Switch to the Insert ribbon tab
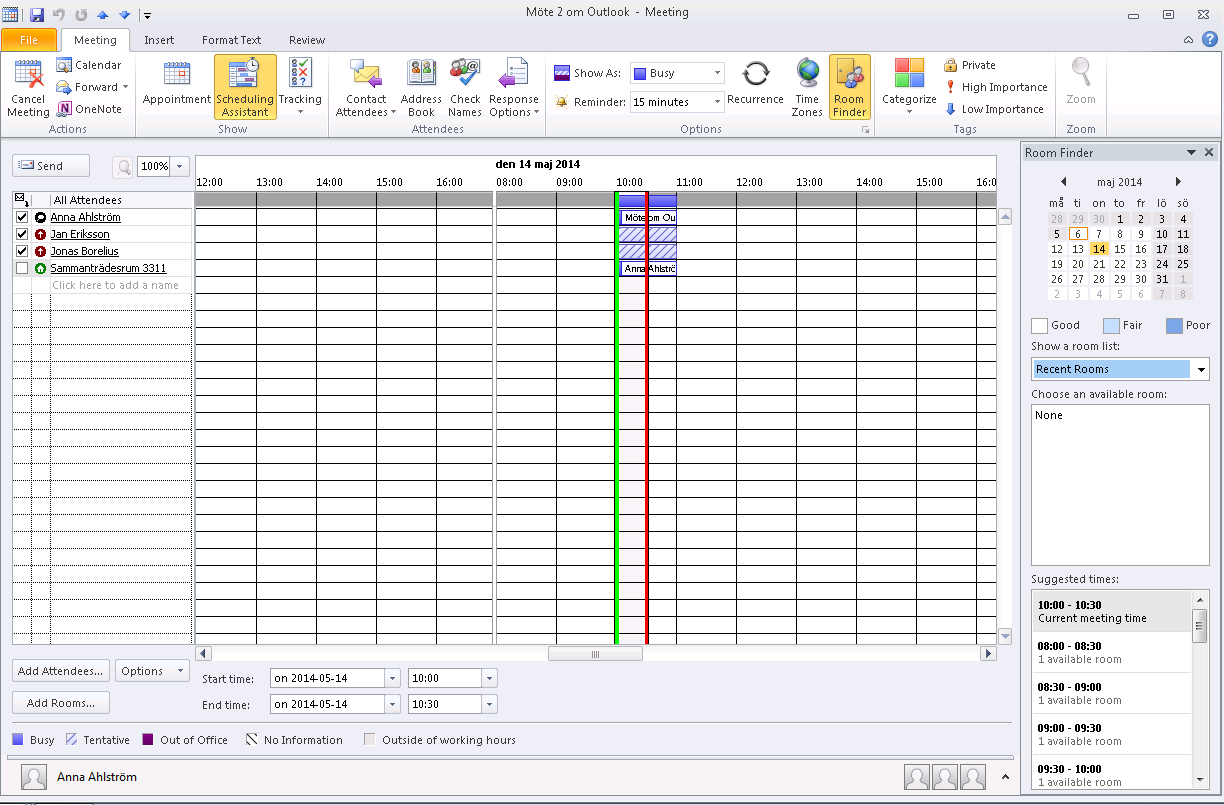Image resolution: width=1224 pixels, height=805 pixels. pyautogui.click(x=159, y=40)
